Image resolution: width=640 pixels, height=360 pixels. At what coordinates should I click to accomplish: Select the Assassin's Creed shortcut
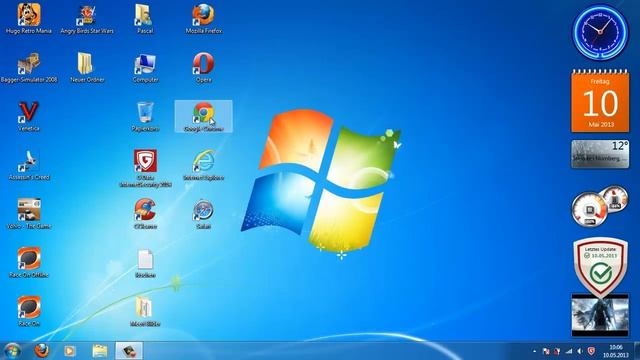pos(29,165)
